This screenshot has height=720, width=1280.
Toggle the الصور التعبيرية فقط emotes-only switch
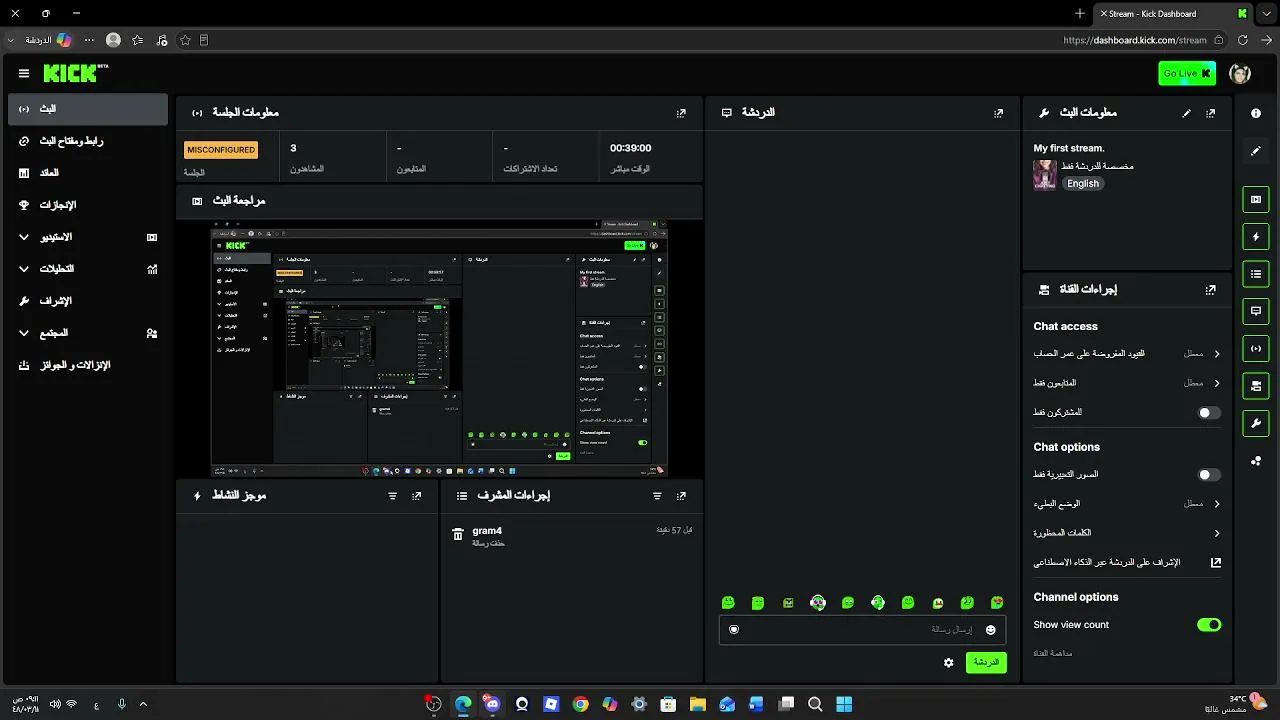pos(1209,475)
